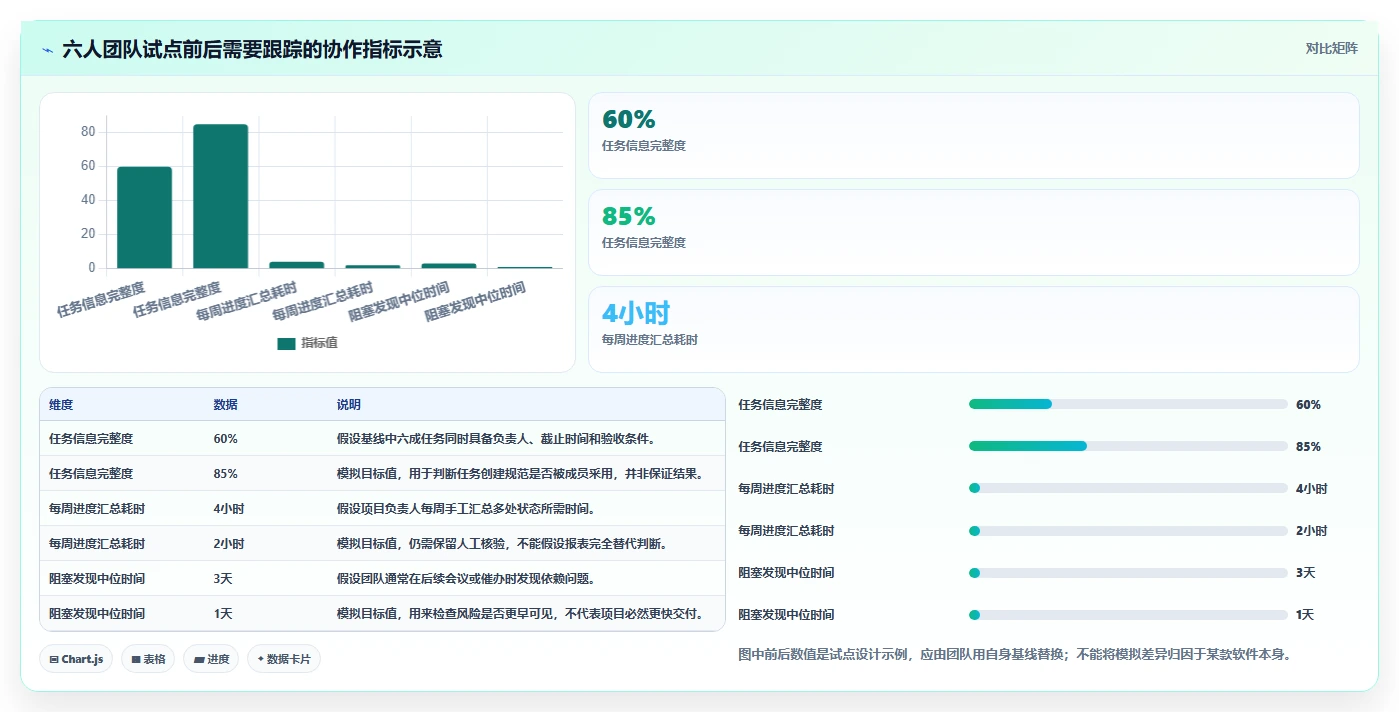Click table cell 3天 in 数据 column

[222, 579]
